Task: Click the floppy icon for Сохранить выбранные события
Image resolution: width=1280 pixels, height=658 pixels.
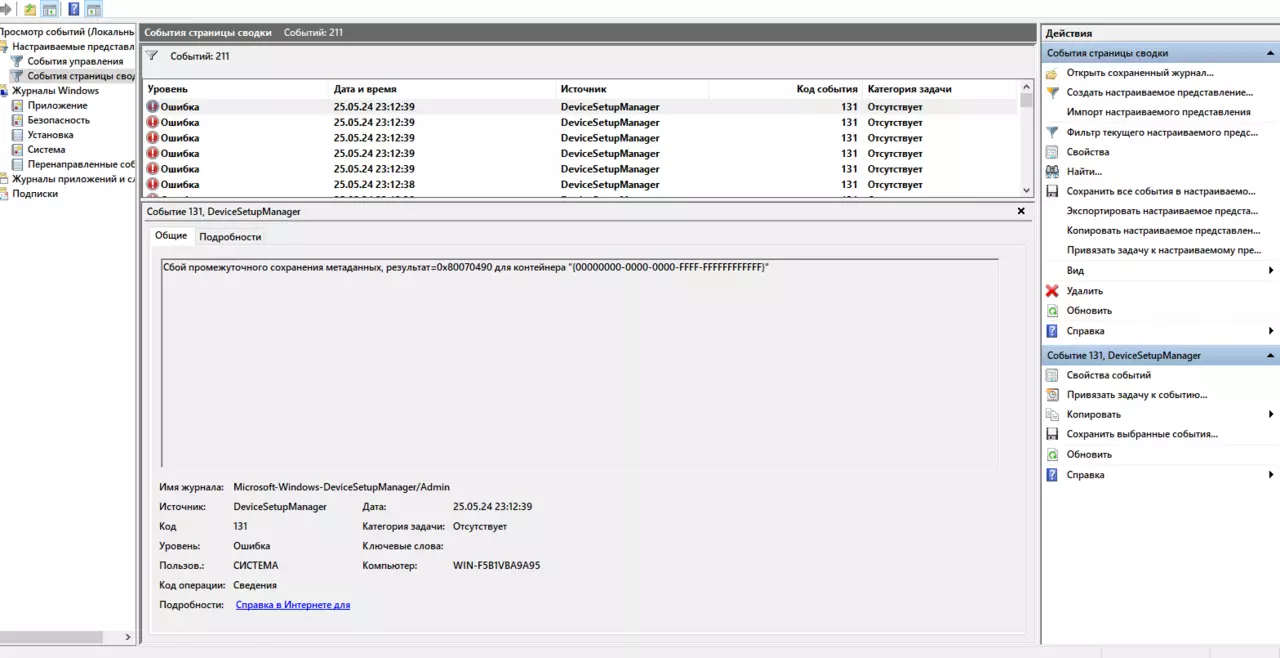Action: click(x=1052, y=434)
